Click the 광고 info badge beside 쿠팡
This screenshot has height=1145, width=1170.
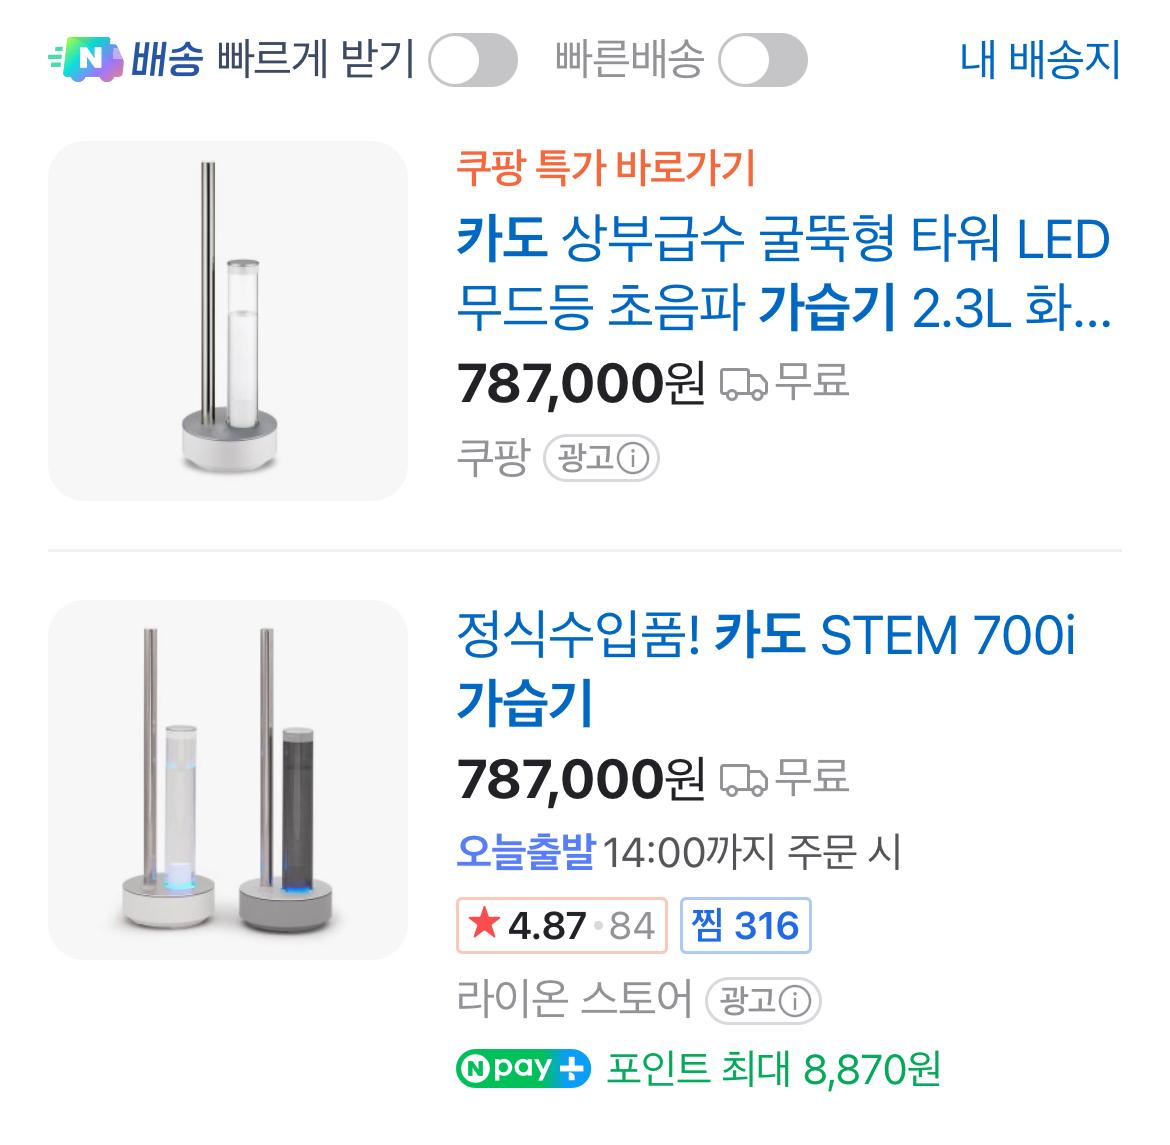(x=601, y=459)
